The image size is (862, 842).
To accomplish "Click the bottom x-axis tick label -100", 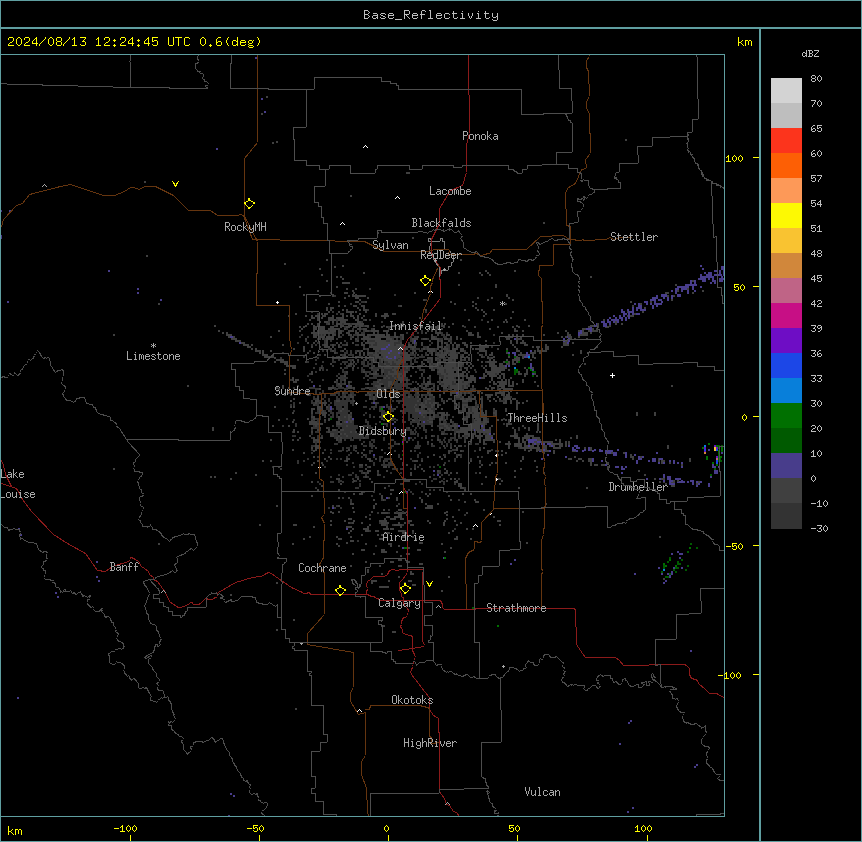I will click(x=125, y=828).
